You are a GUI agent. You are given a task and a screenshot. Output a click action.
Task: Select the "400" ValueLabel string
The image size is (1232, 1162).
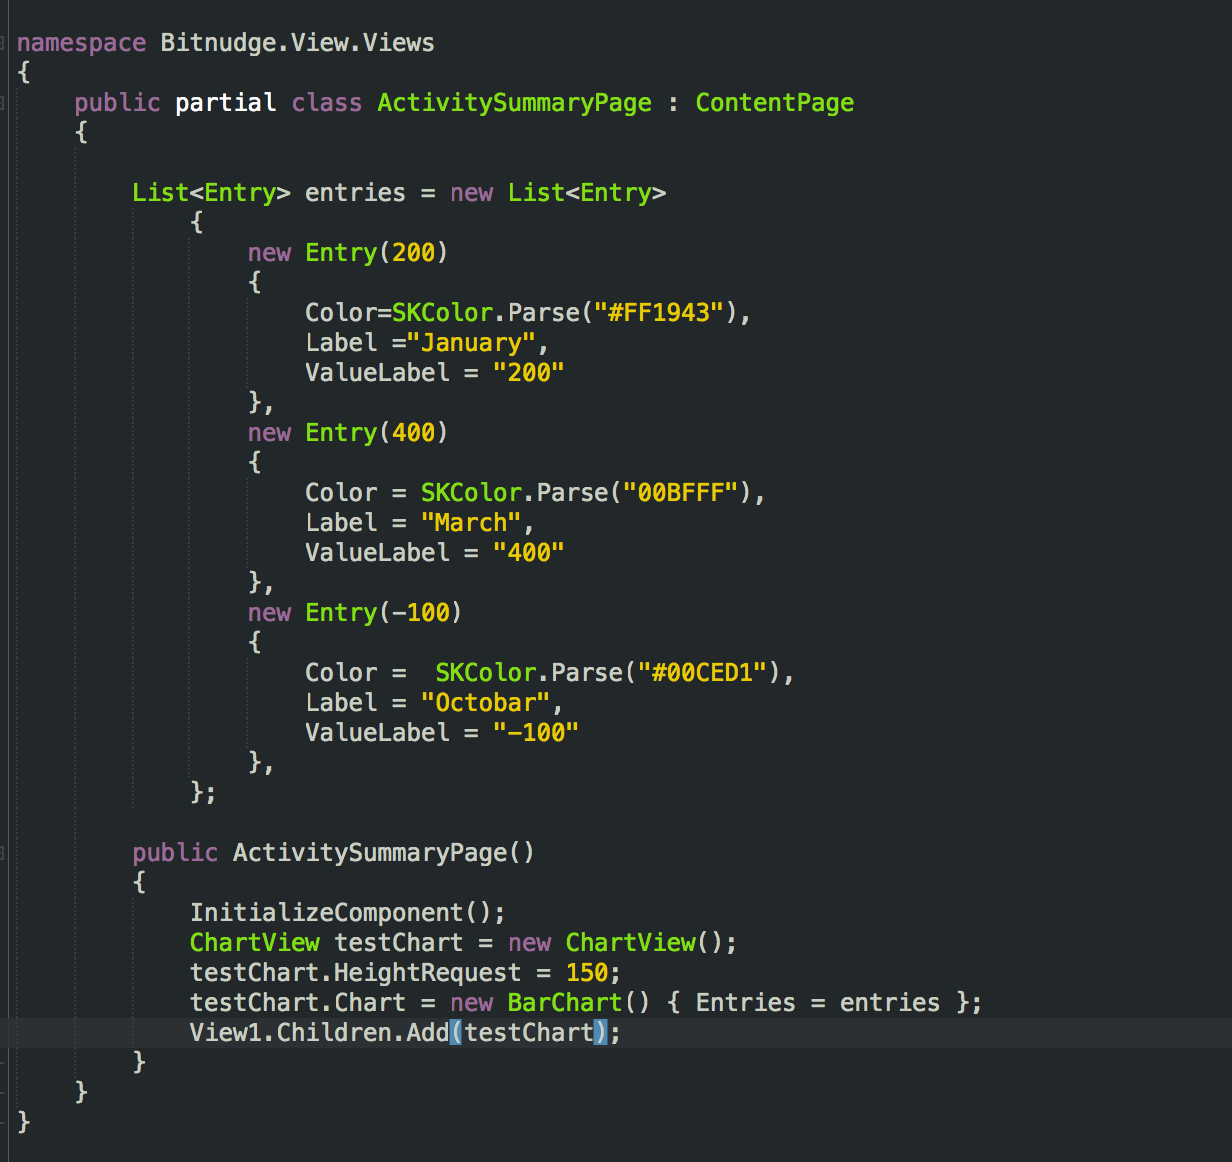pyautogui.click(x=528, y=552)
